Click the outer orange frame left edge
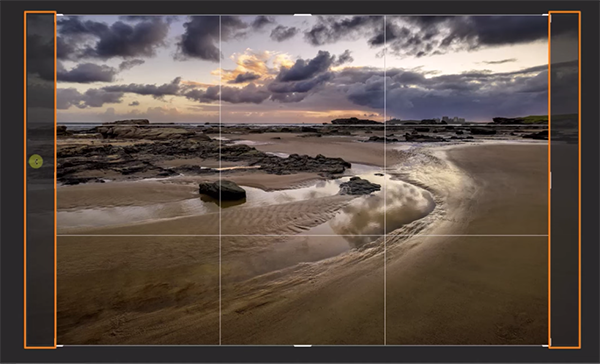Screen dimensions: 600x364 pos(25,180)
